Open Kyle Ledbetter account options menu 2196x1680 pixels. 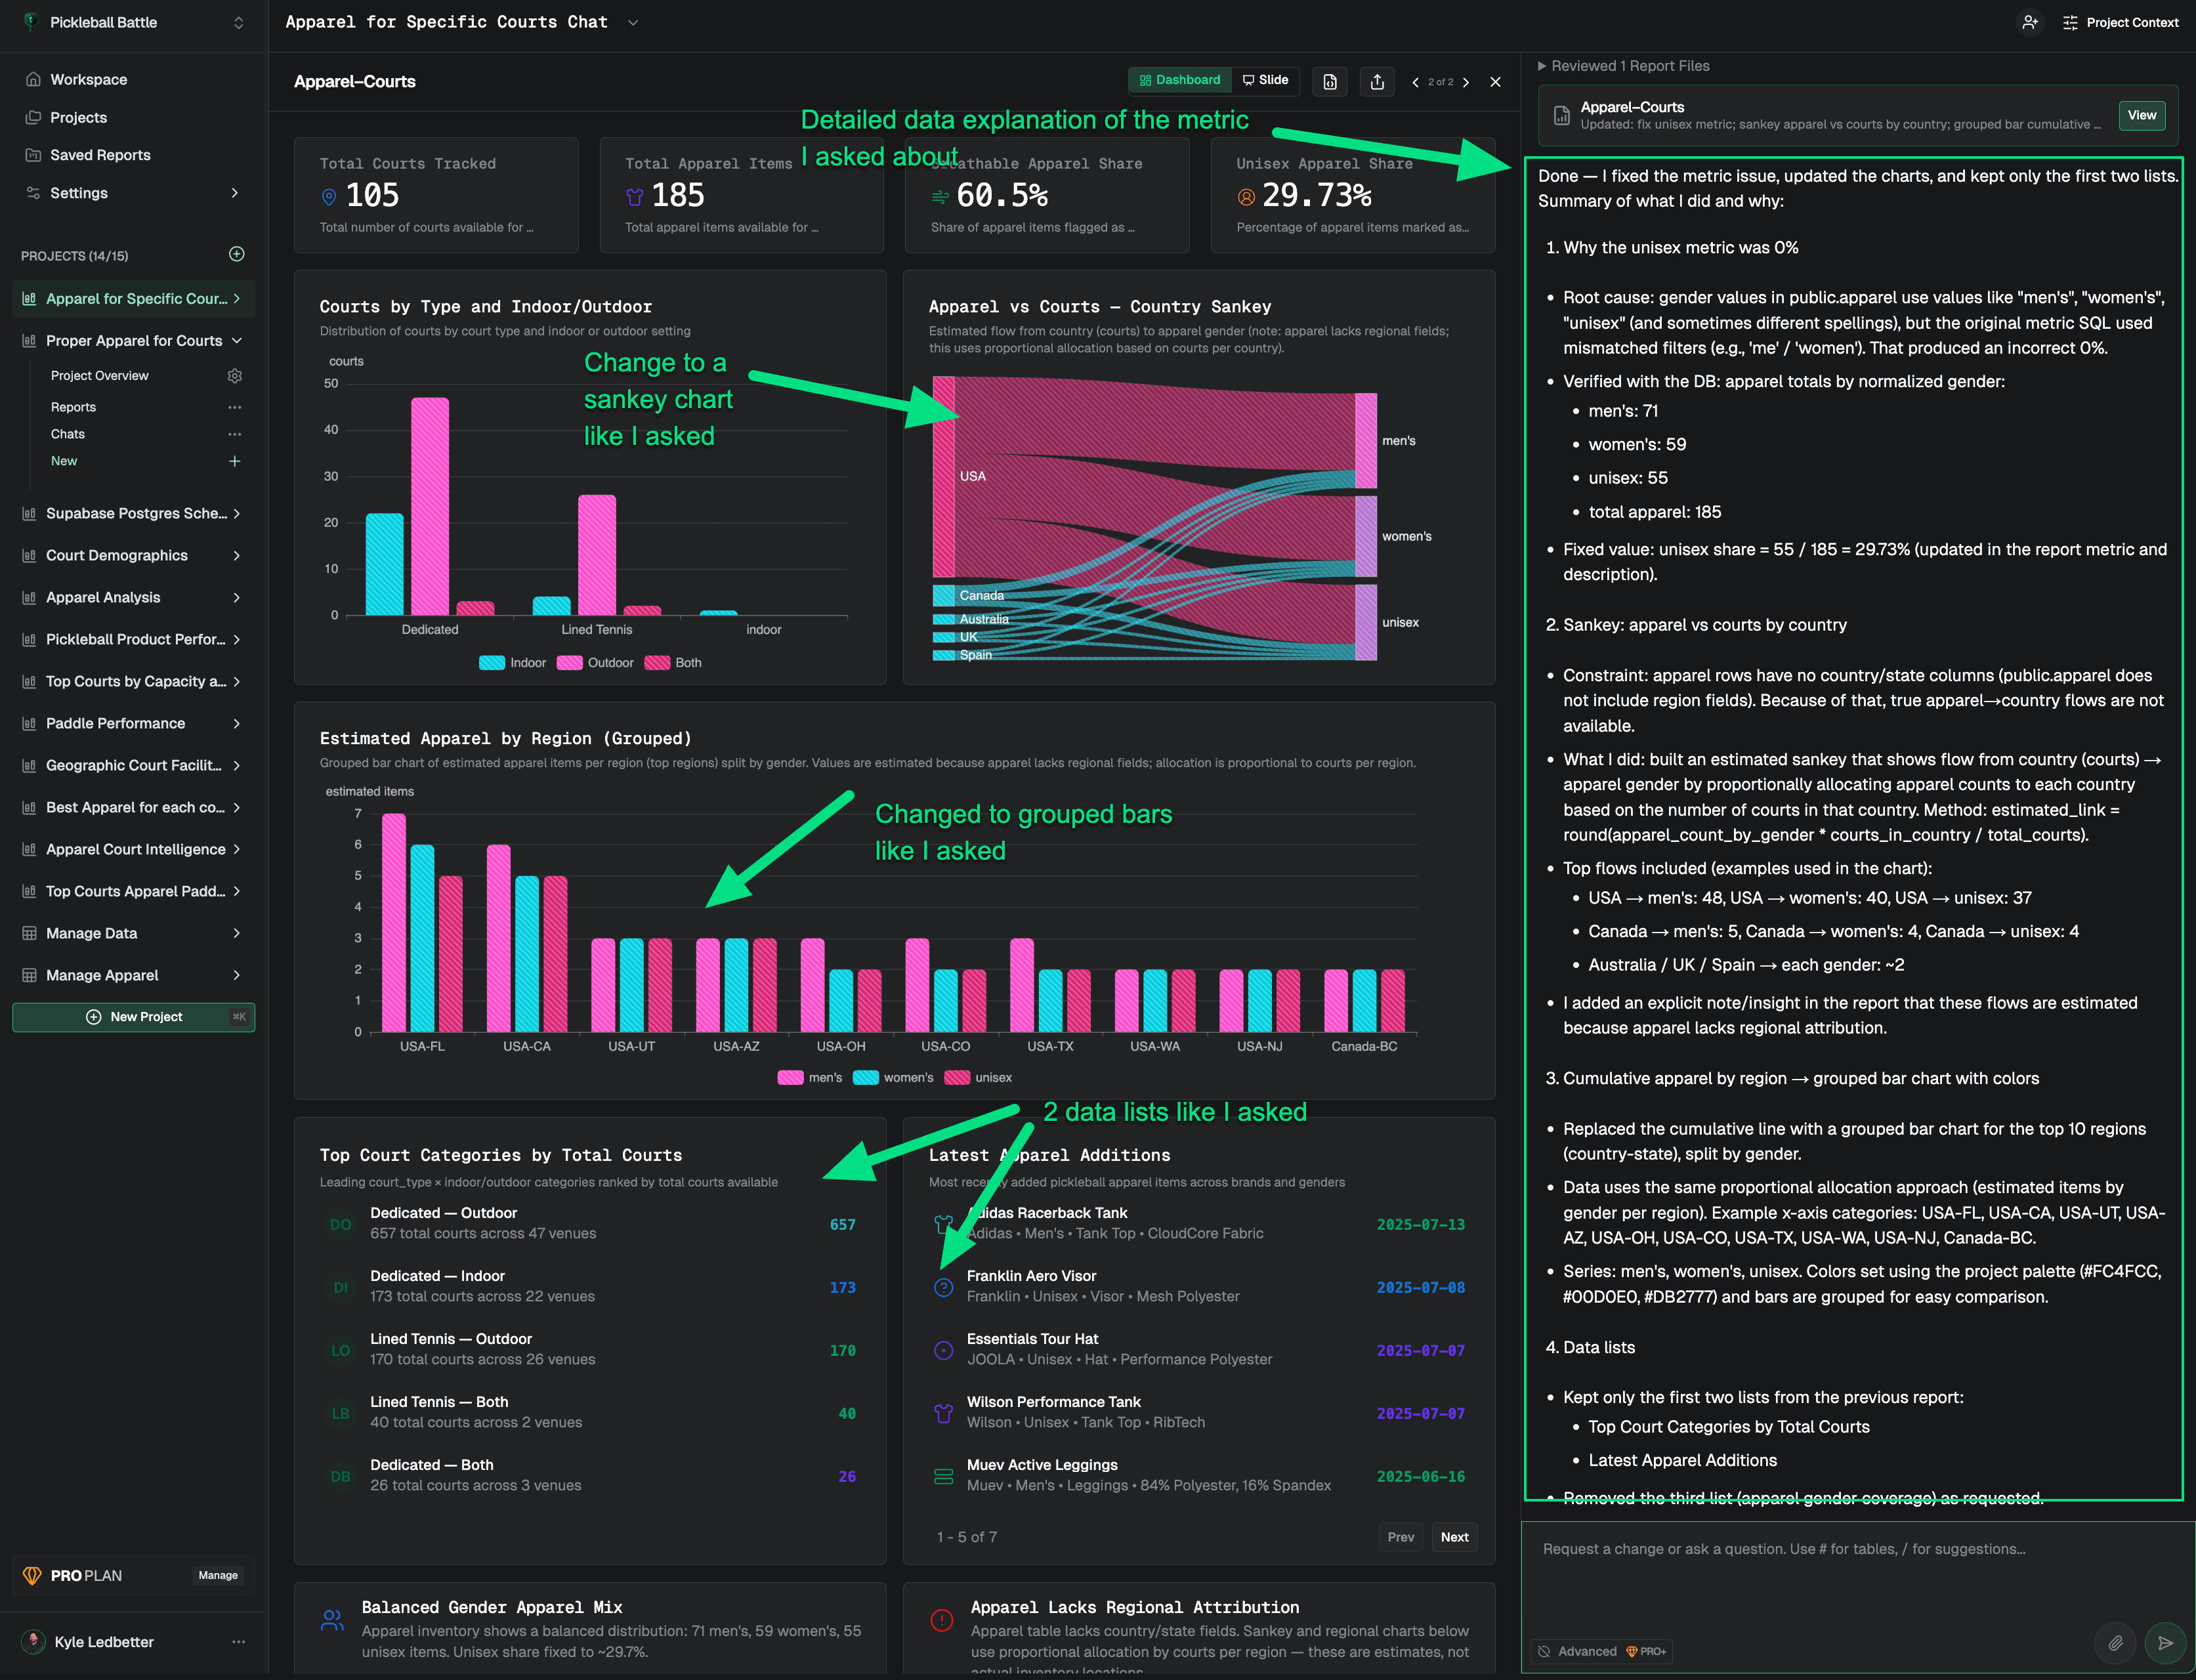(238, 1642)
